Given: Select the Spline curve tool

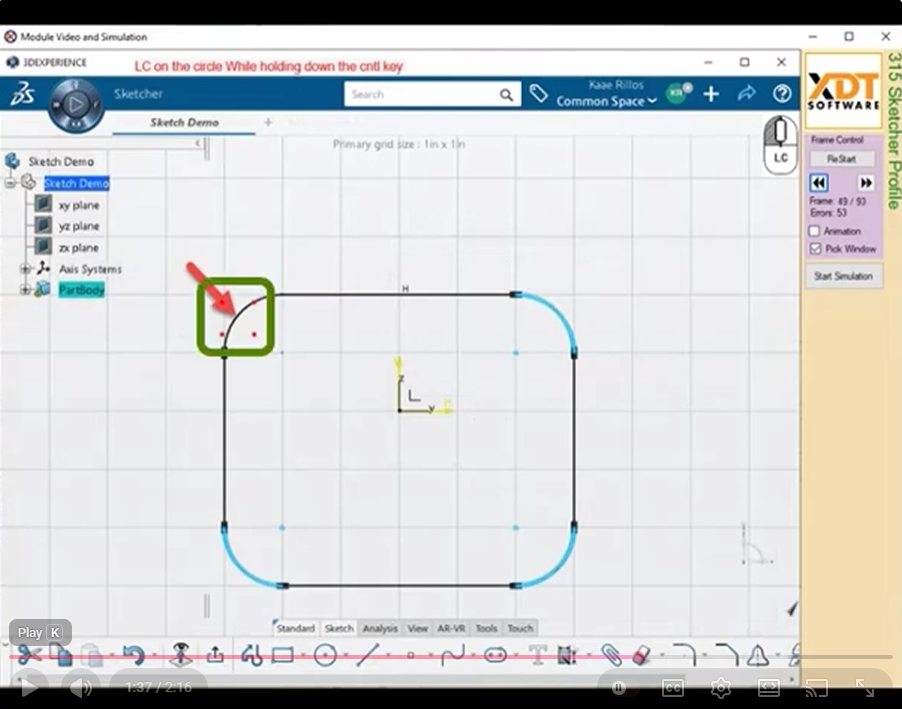Looking at the screenshot, I should click(453, 655).
